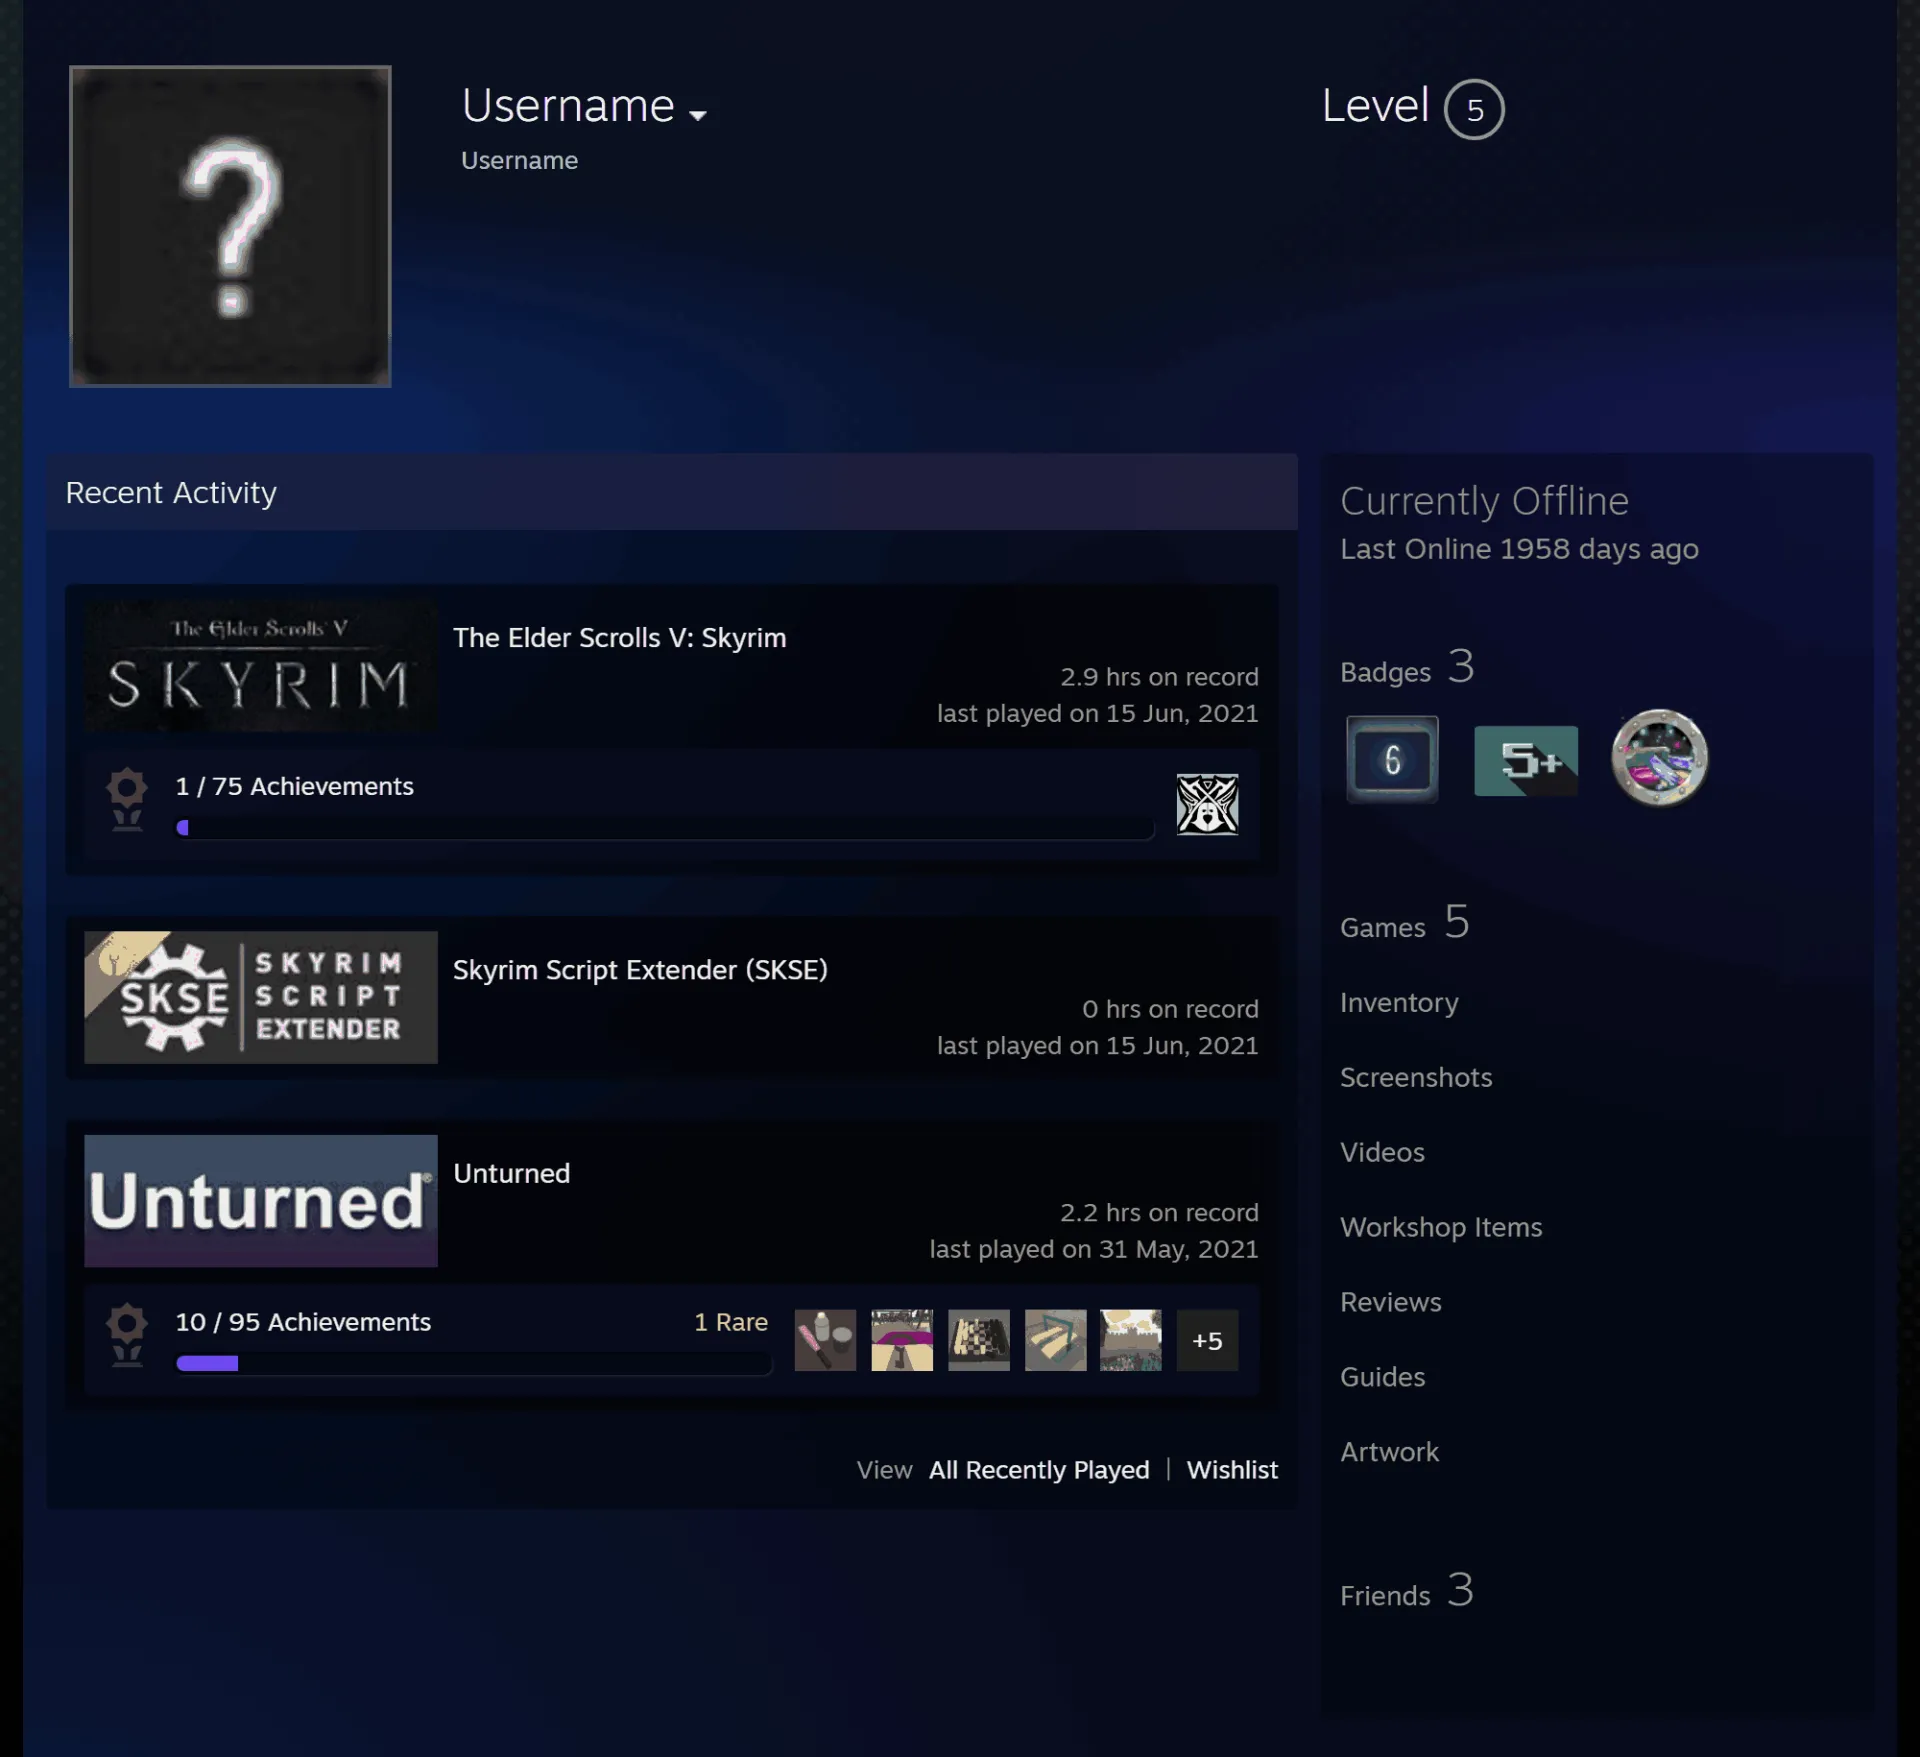Click the Skyrim achievement progress bar
The image size is (1920, 1757).
click(x=665, y=828)
